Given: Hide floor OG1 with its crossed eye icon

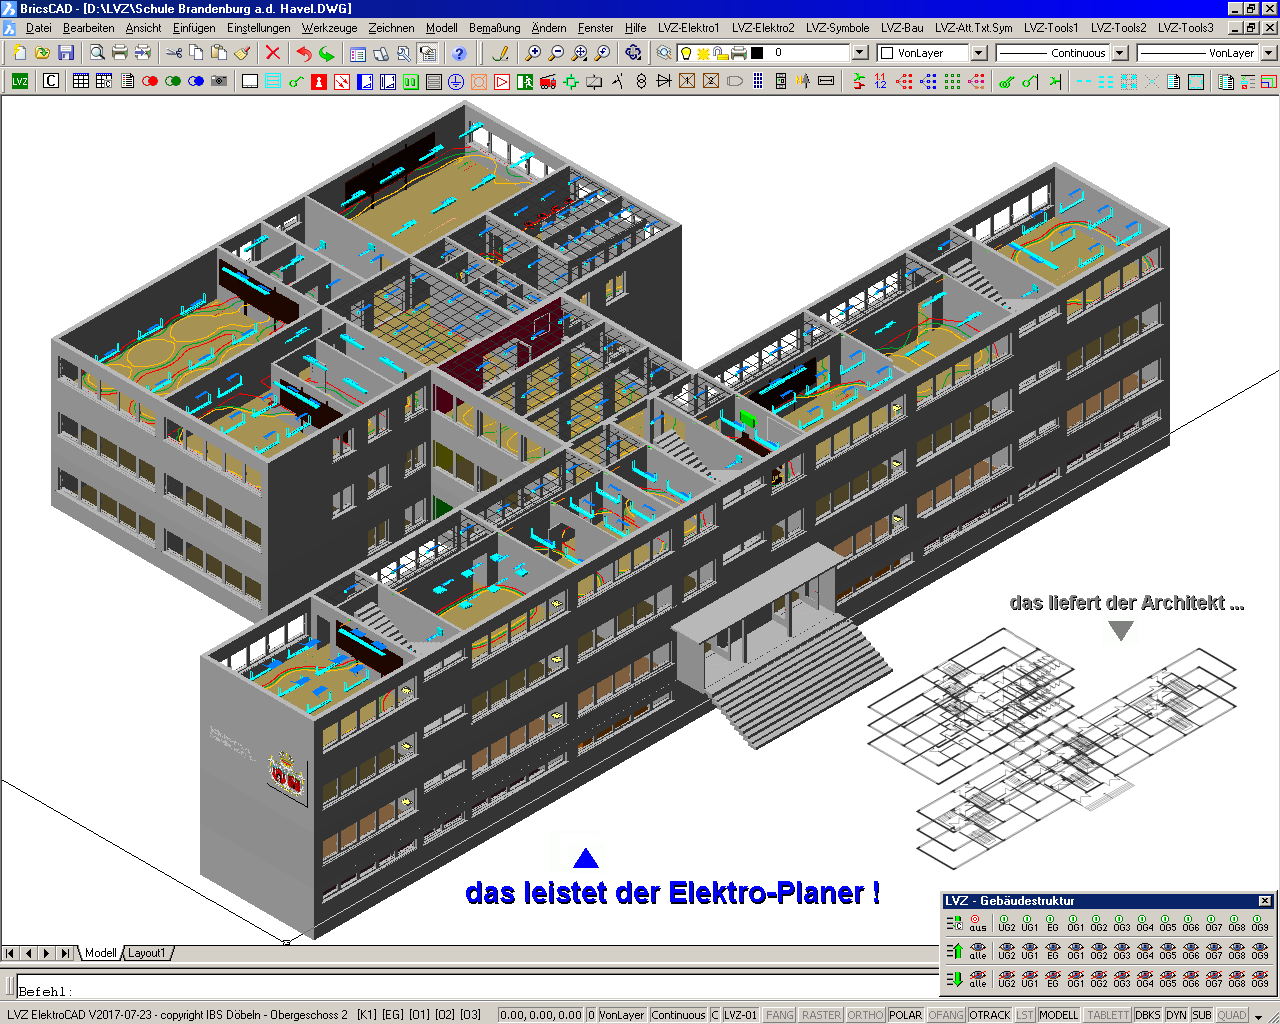Looking at the screenshot, I should tap(1075, 977).
